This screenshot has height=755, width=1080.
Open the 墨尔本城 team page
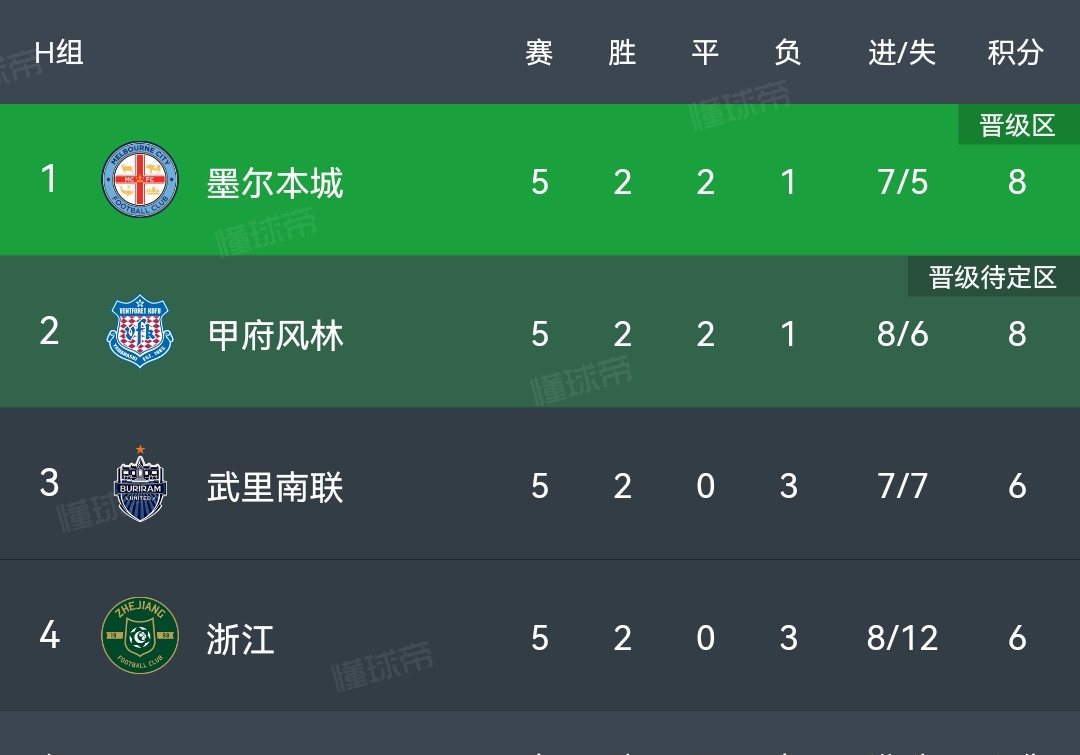point(275,183)
